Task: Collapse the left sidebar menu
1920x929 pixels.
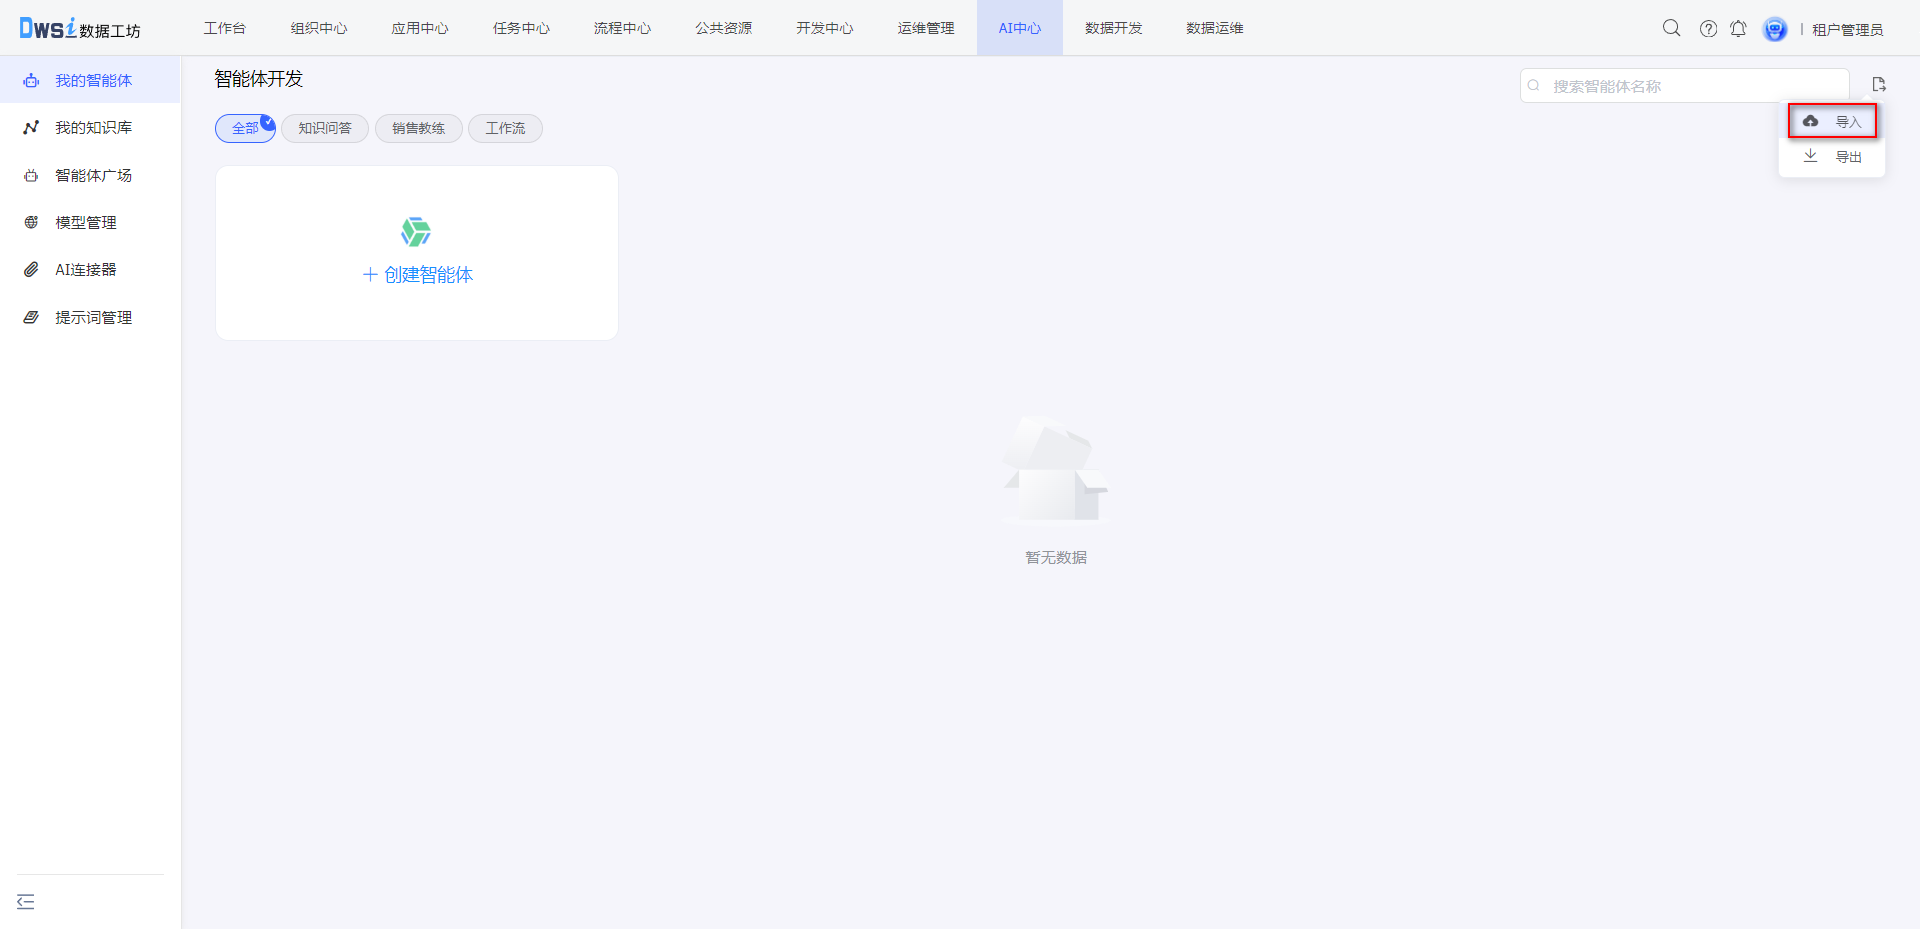Action: tap(26, 901)
